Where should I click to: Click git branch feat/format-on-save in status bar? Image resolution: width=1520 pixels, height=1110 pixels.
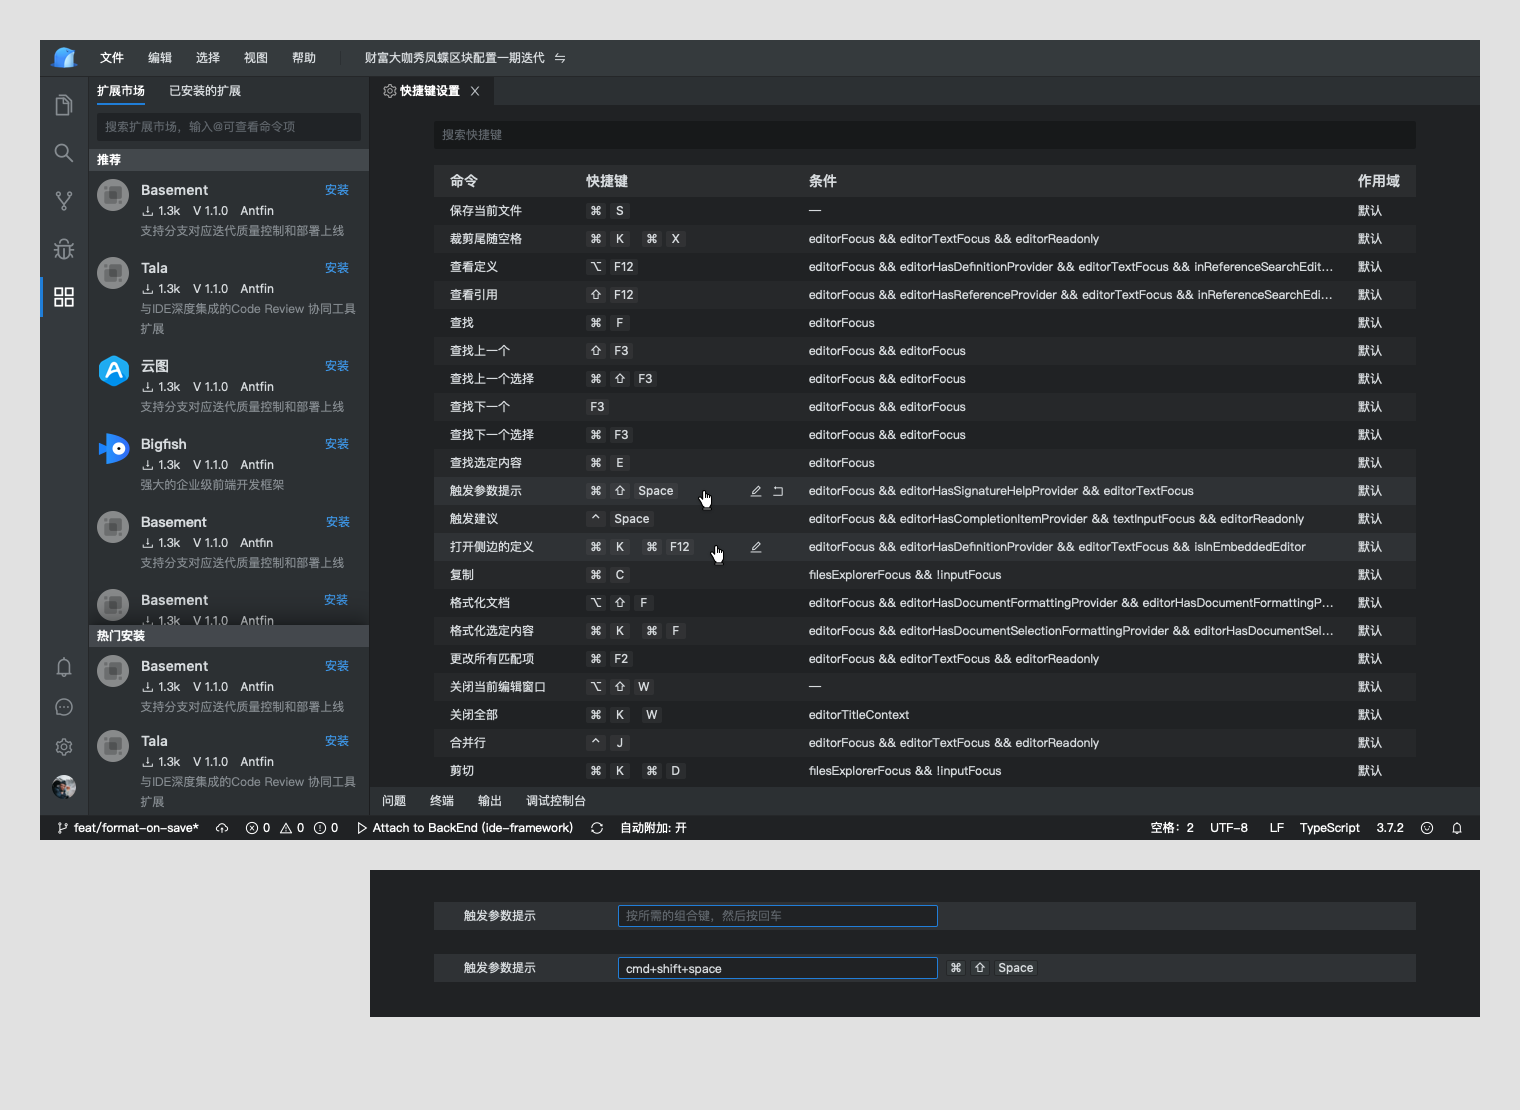point(128,828)
